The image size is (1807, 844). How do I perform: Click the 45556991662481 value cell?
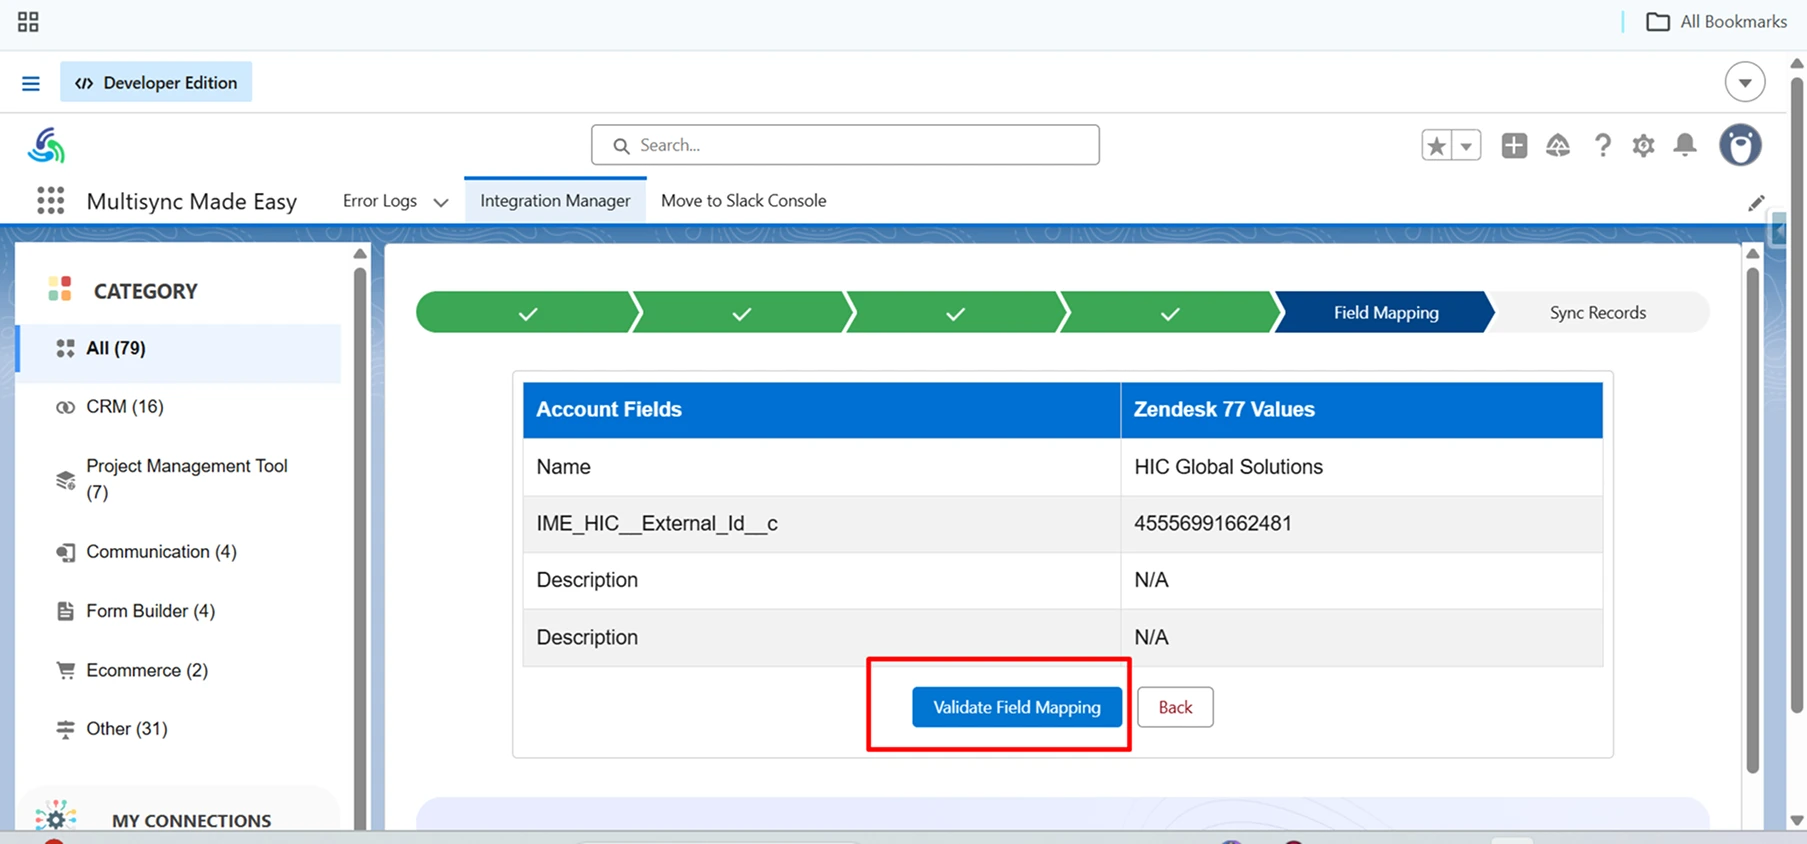pyautogui.click(x=1361, y=524)
